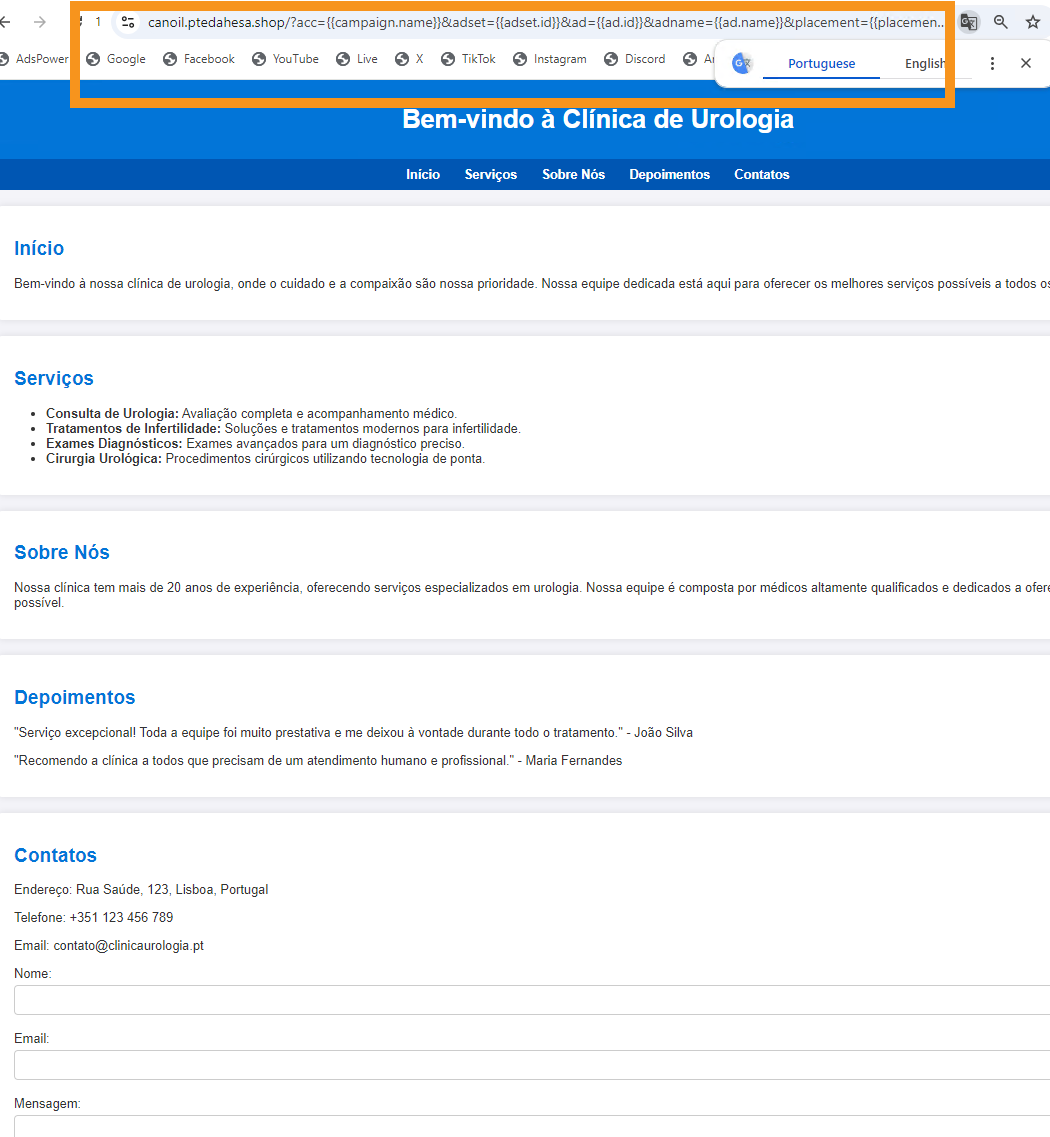Open the AdsPower bookmark
This screenshot has width=1050, height=1137.
click(x=34, y=59)
